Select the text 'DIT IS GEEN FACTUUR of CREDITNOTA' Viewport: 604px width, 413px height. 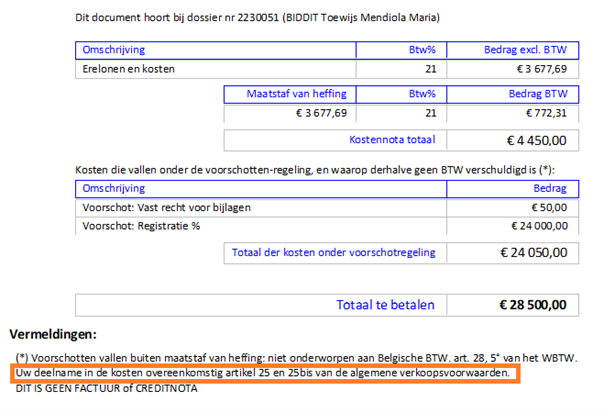(x=106, y=388)
